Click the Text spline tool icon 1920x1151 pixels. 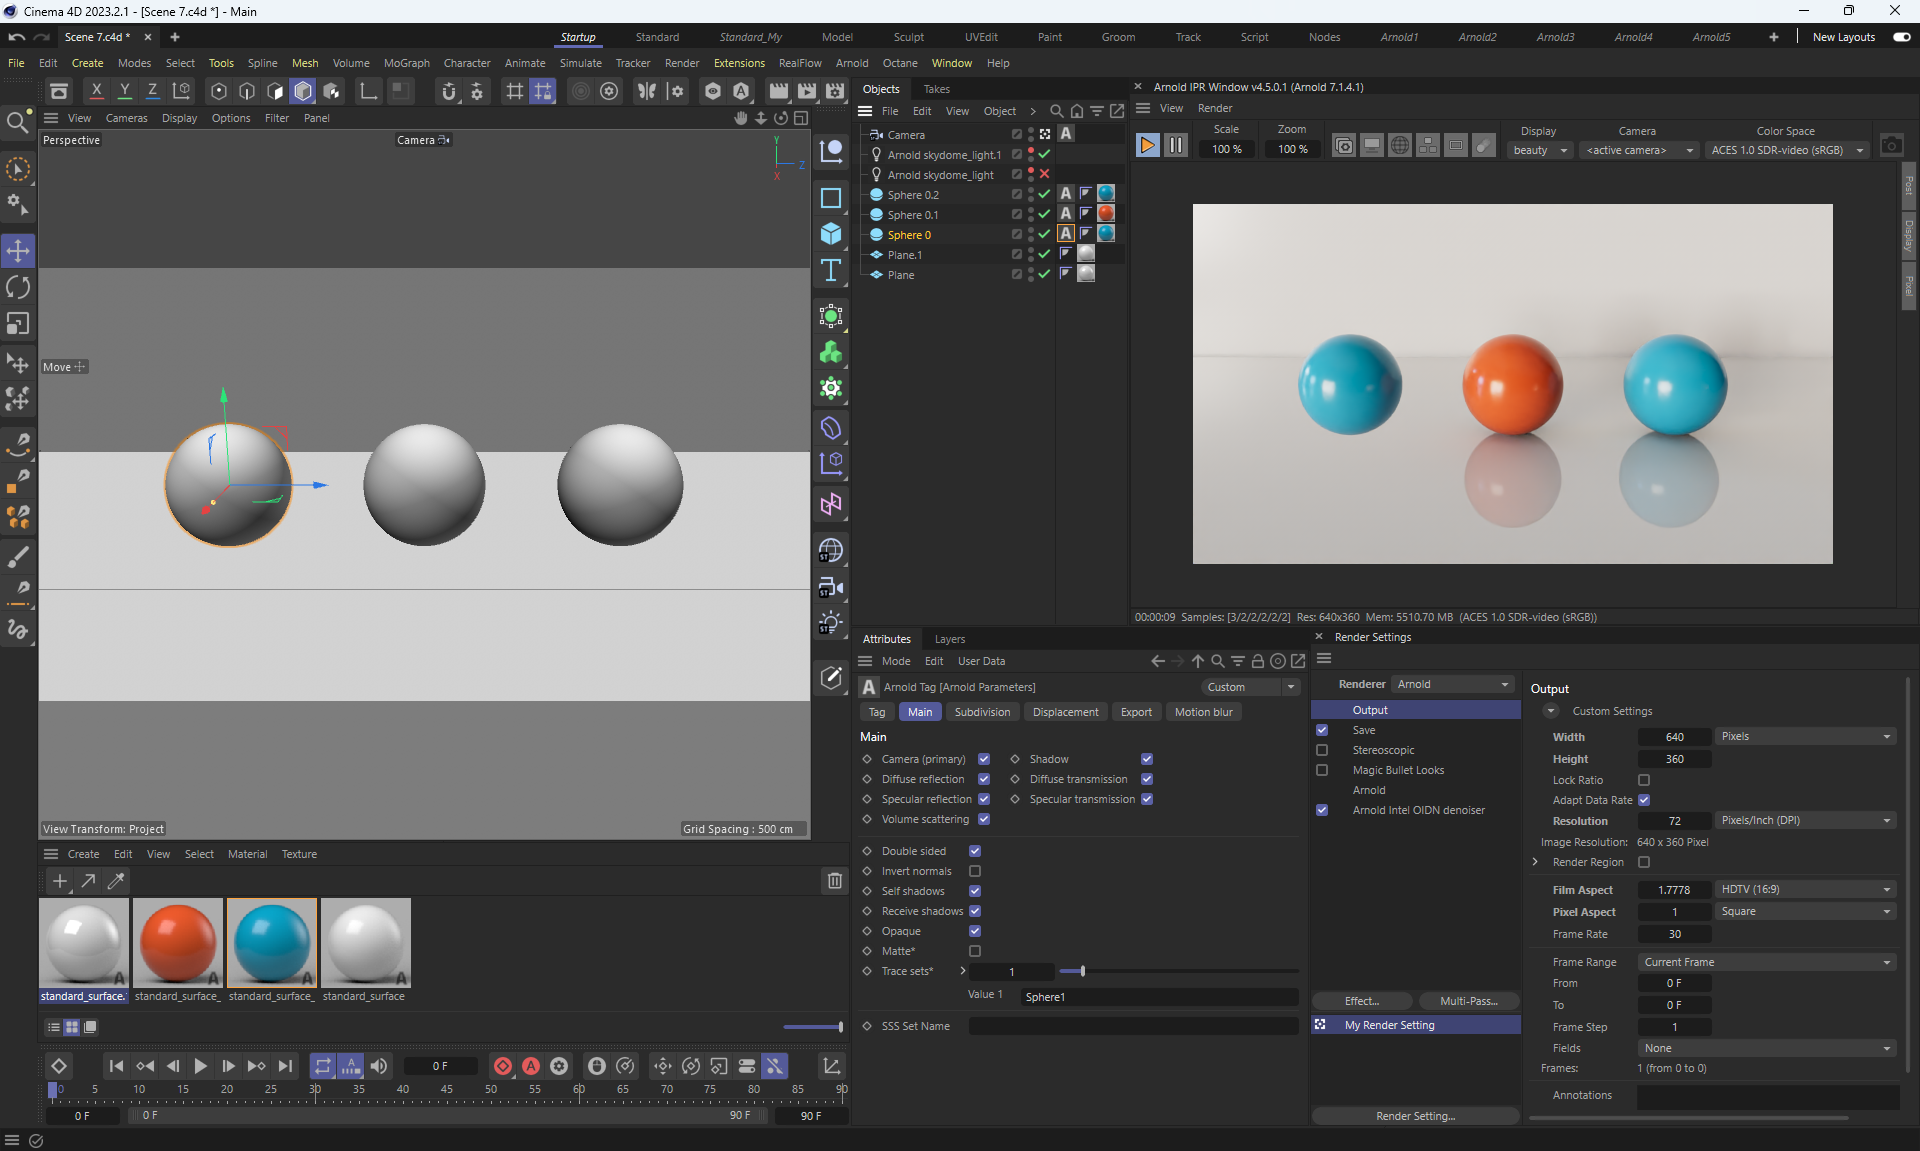pyautogui.click(x=830, y=271)
